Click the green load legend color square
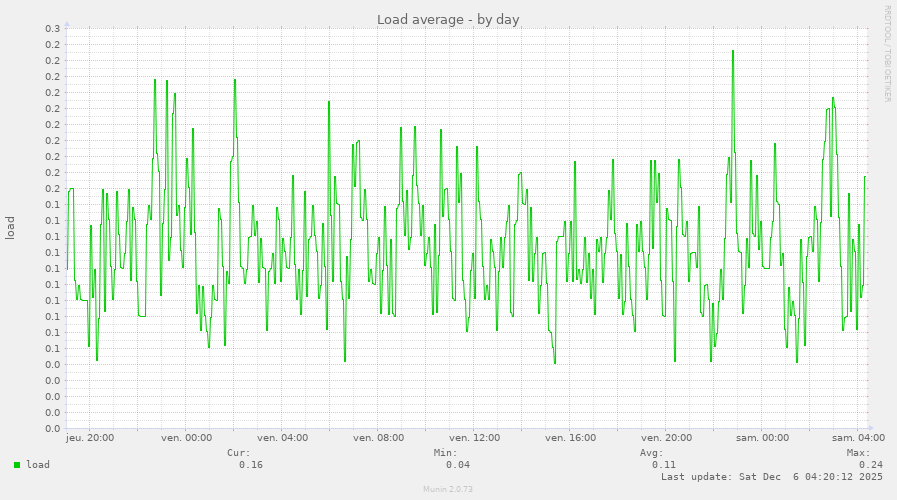This screenshot has width=897, height=500. [17, 465]
